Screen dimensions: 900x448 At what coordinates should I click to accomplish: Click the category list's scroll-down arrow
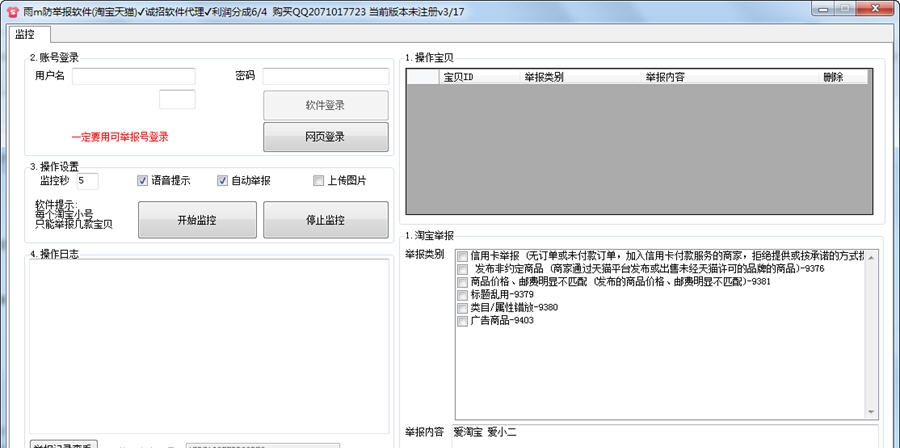[872, 412]
